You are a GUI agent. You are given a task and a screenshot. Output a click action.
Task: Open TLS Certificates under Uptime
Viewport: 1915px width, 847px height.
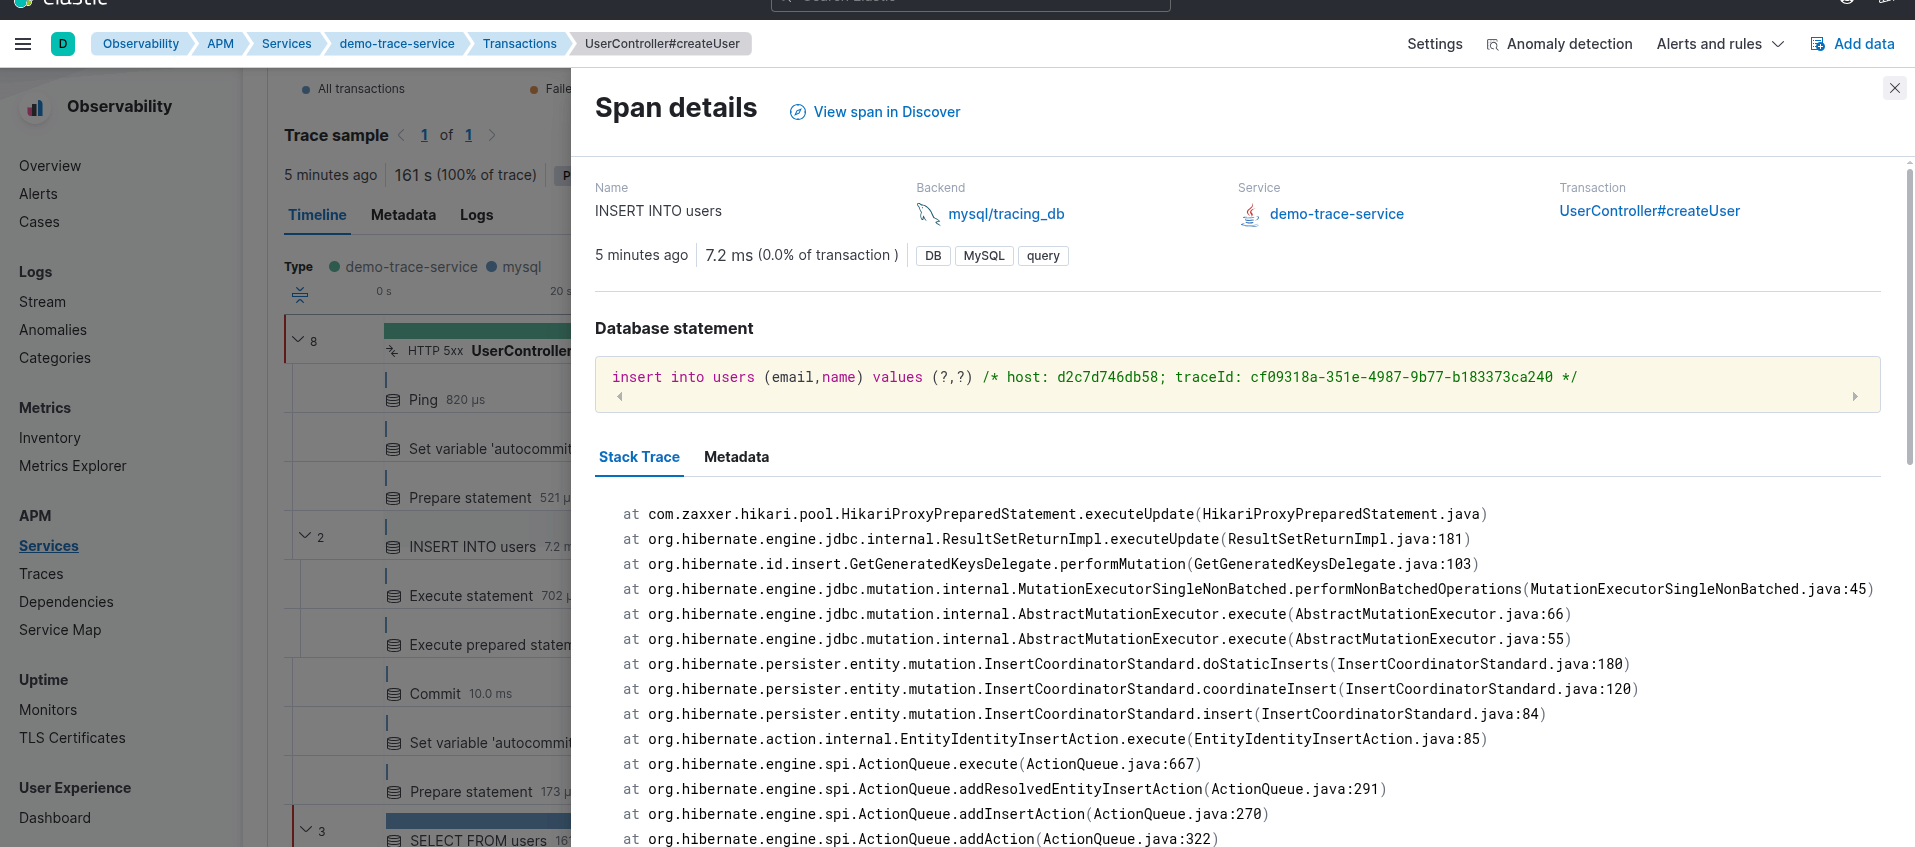pos(72,738)
